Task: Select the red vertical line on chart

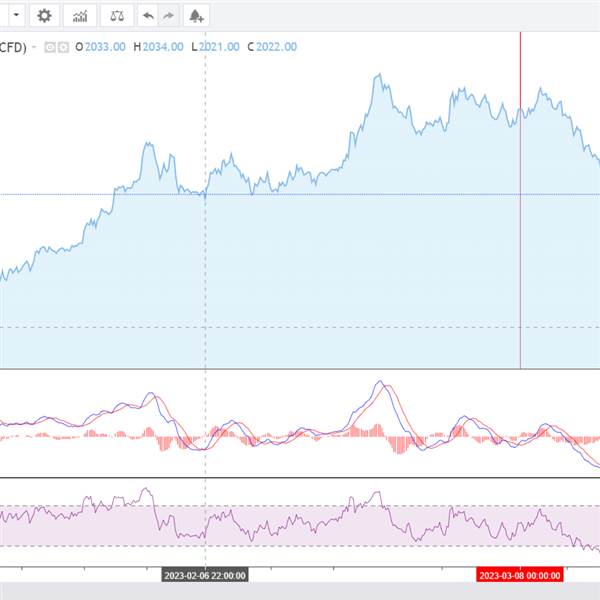Action: pos(520,250)
